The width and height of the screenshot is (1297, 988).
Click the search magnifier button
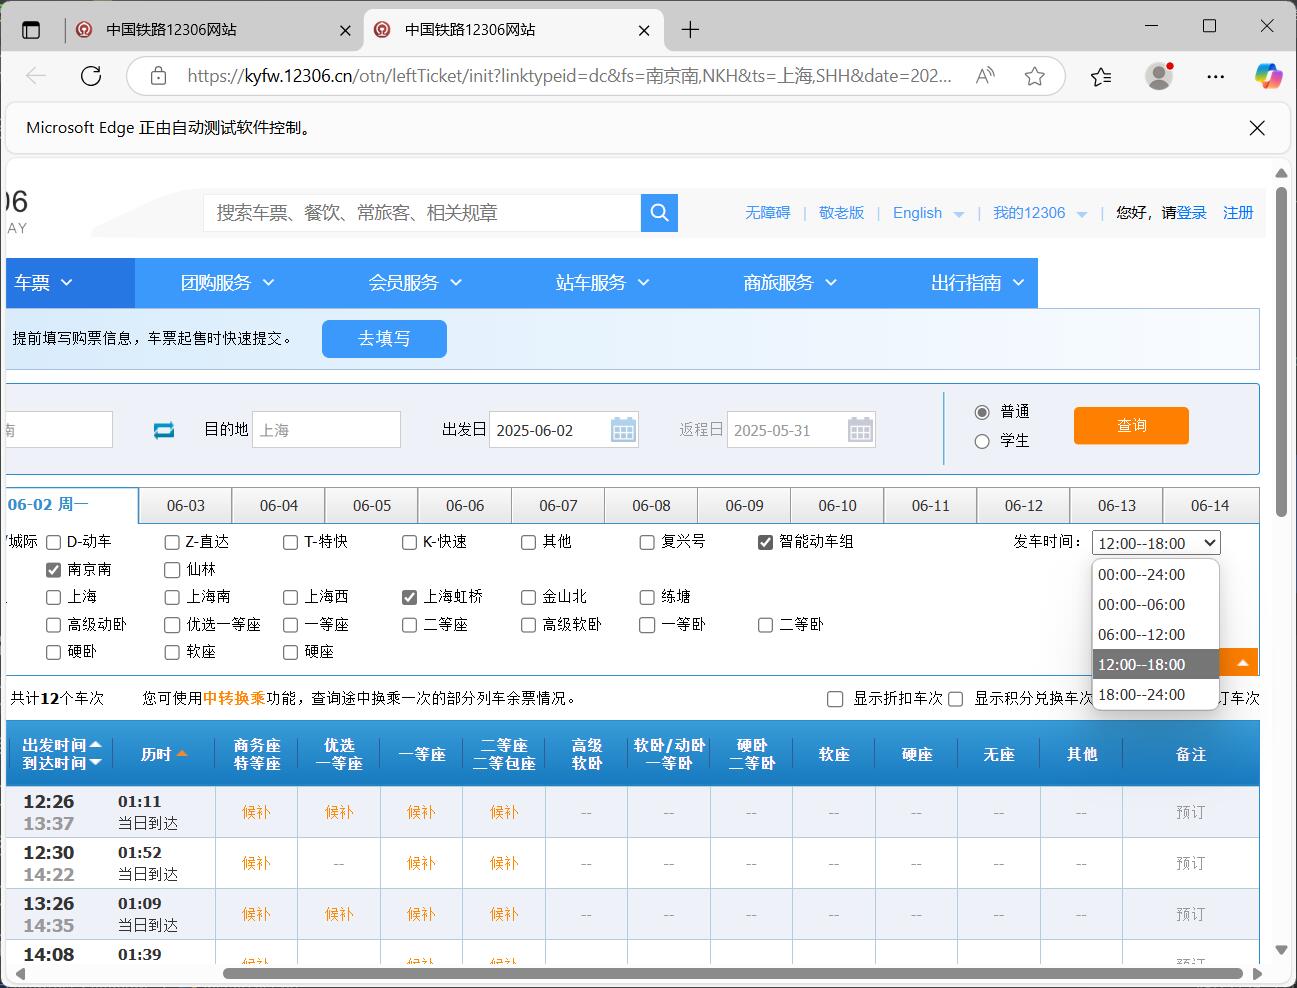pos(659,212)
